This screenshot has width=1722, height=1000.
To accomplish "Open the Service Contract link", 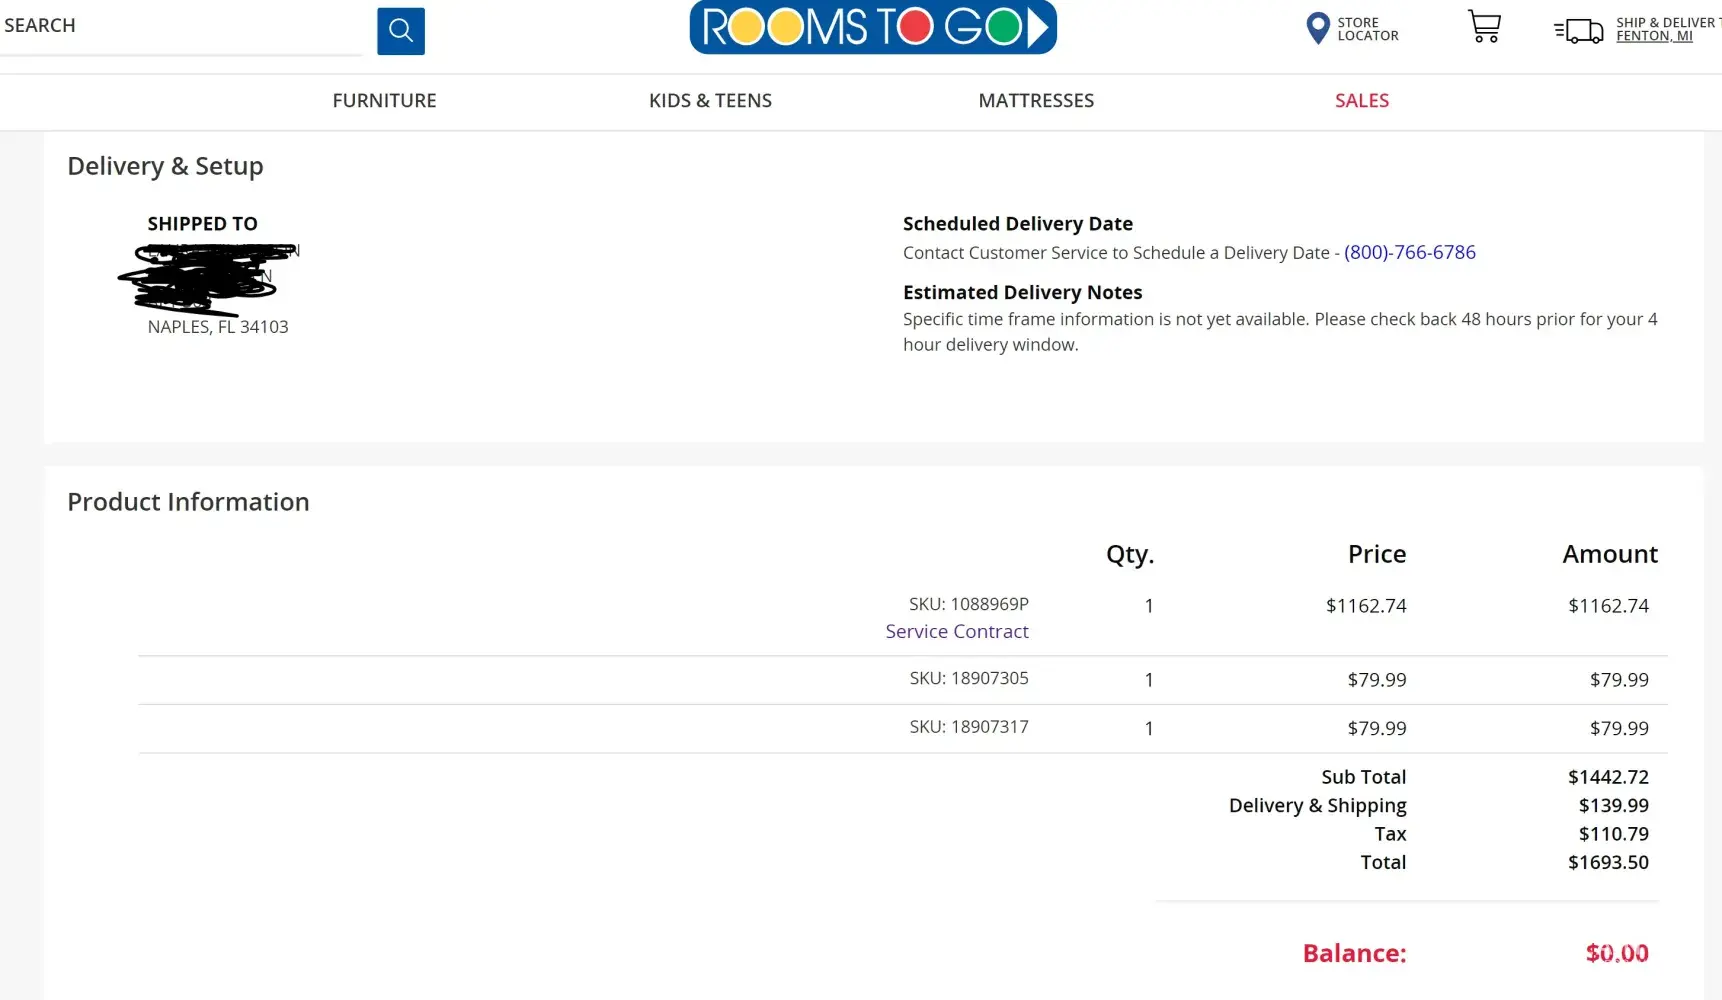I will pos(956,632).
